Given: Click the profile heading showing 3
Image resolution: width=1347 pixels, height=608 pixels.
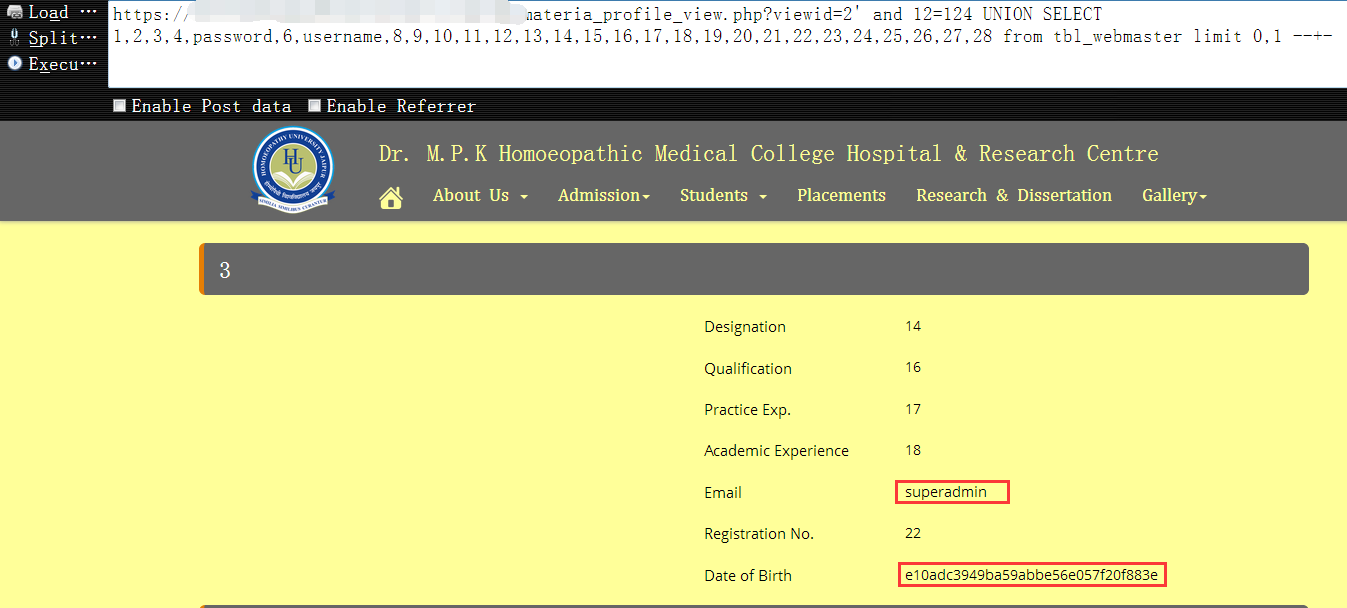Looking at the screenshot, I should [x=754, y=269].
